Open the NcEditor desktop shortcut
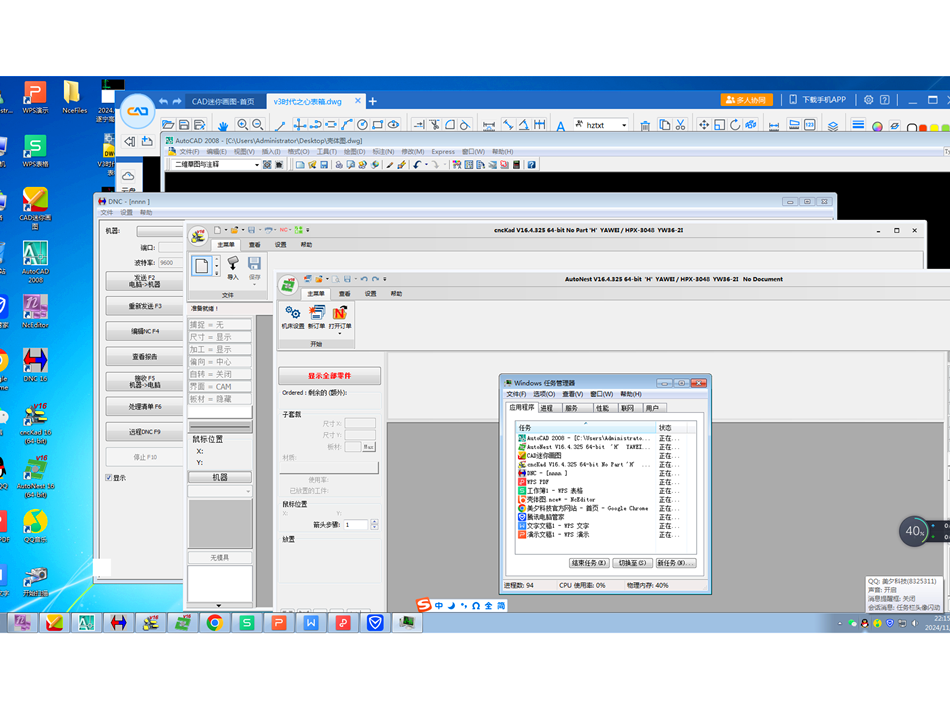Viewport: 950px width, 712px height. tap(35, 311)
